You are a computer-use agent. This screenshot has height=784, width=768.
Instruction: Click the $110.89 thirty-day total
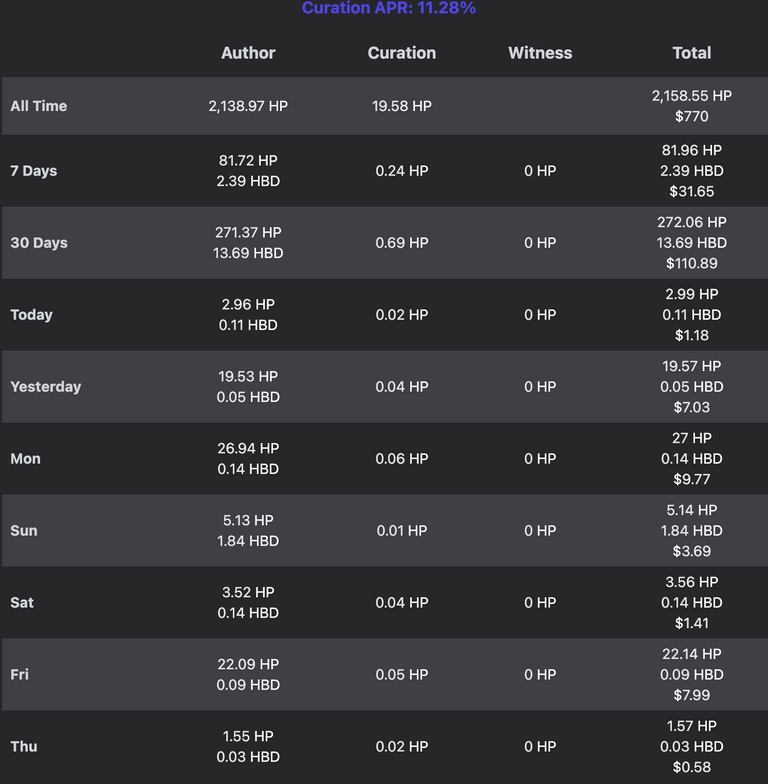coord(692,264)
